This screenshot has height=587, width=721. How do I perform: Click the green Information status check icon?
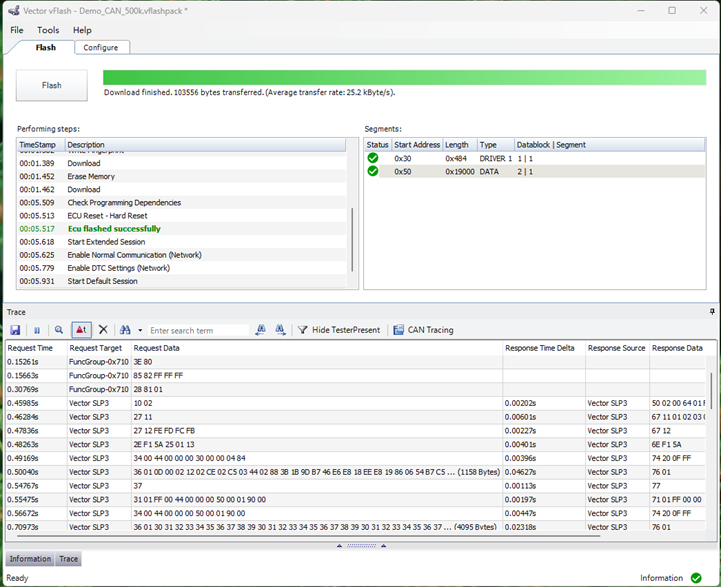click(696, 578)
